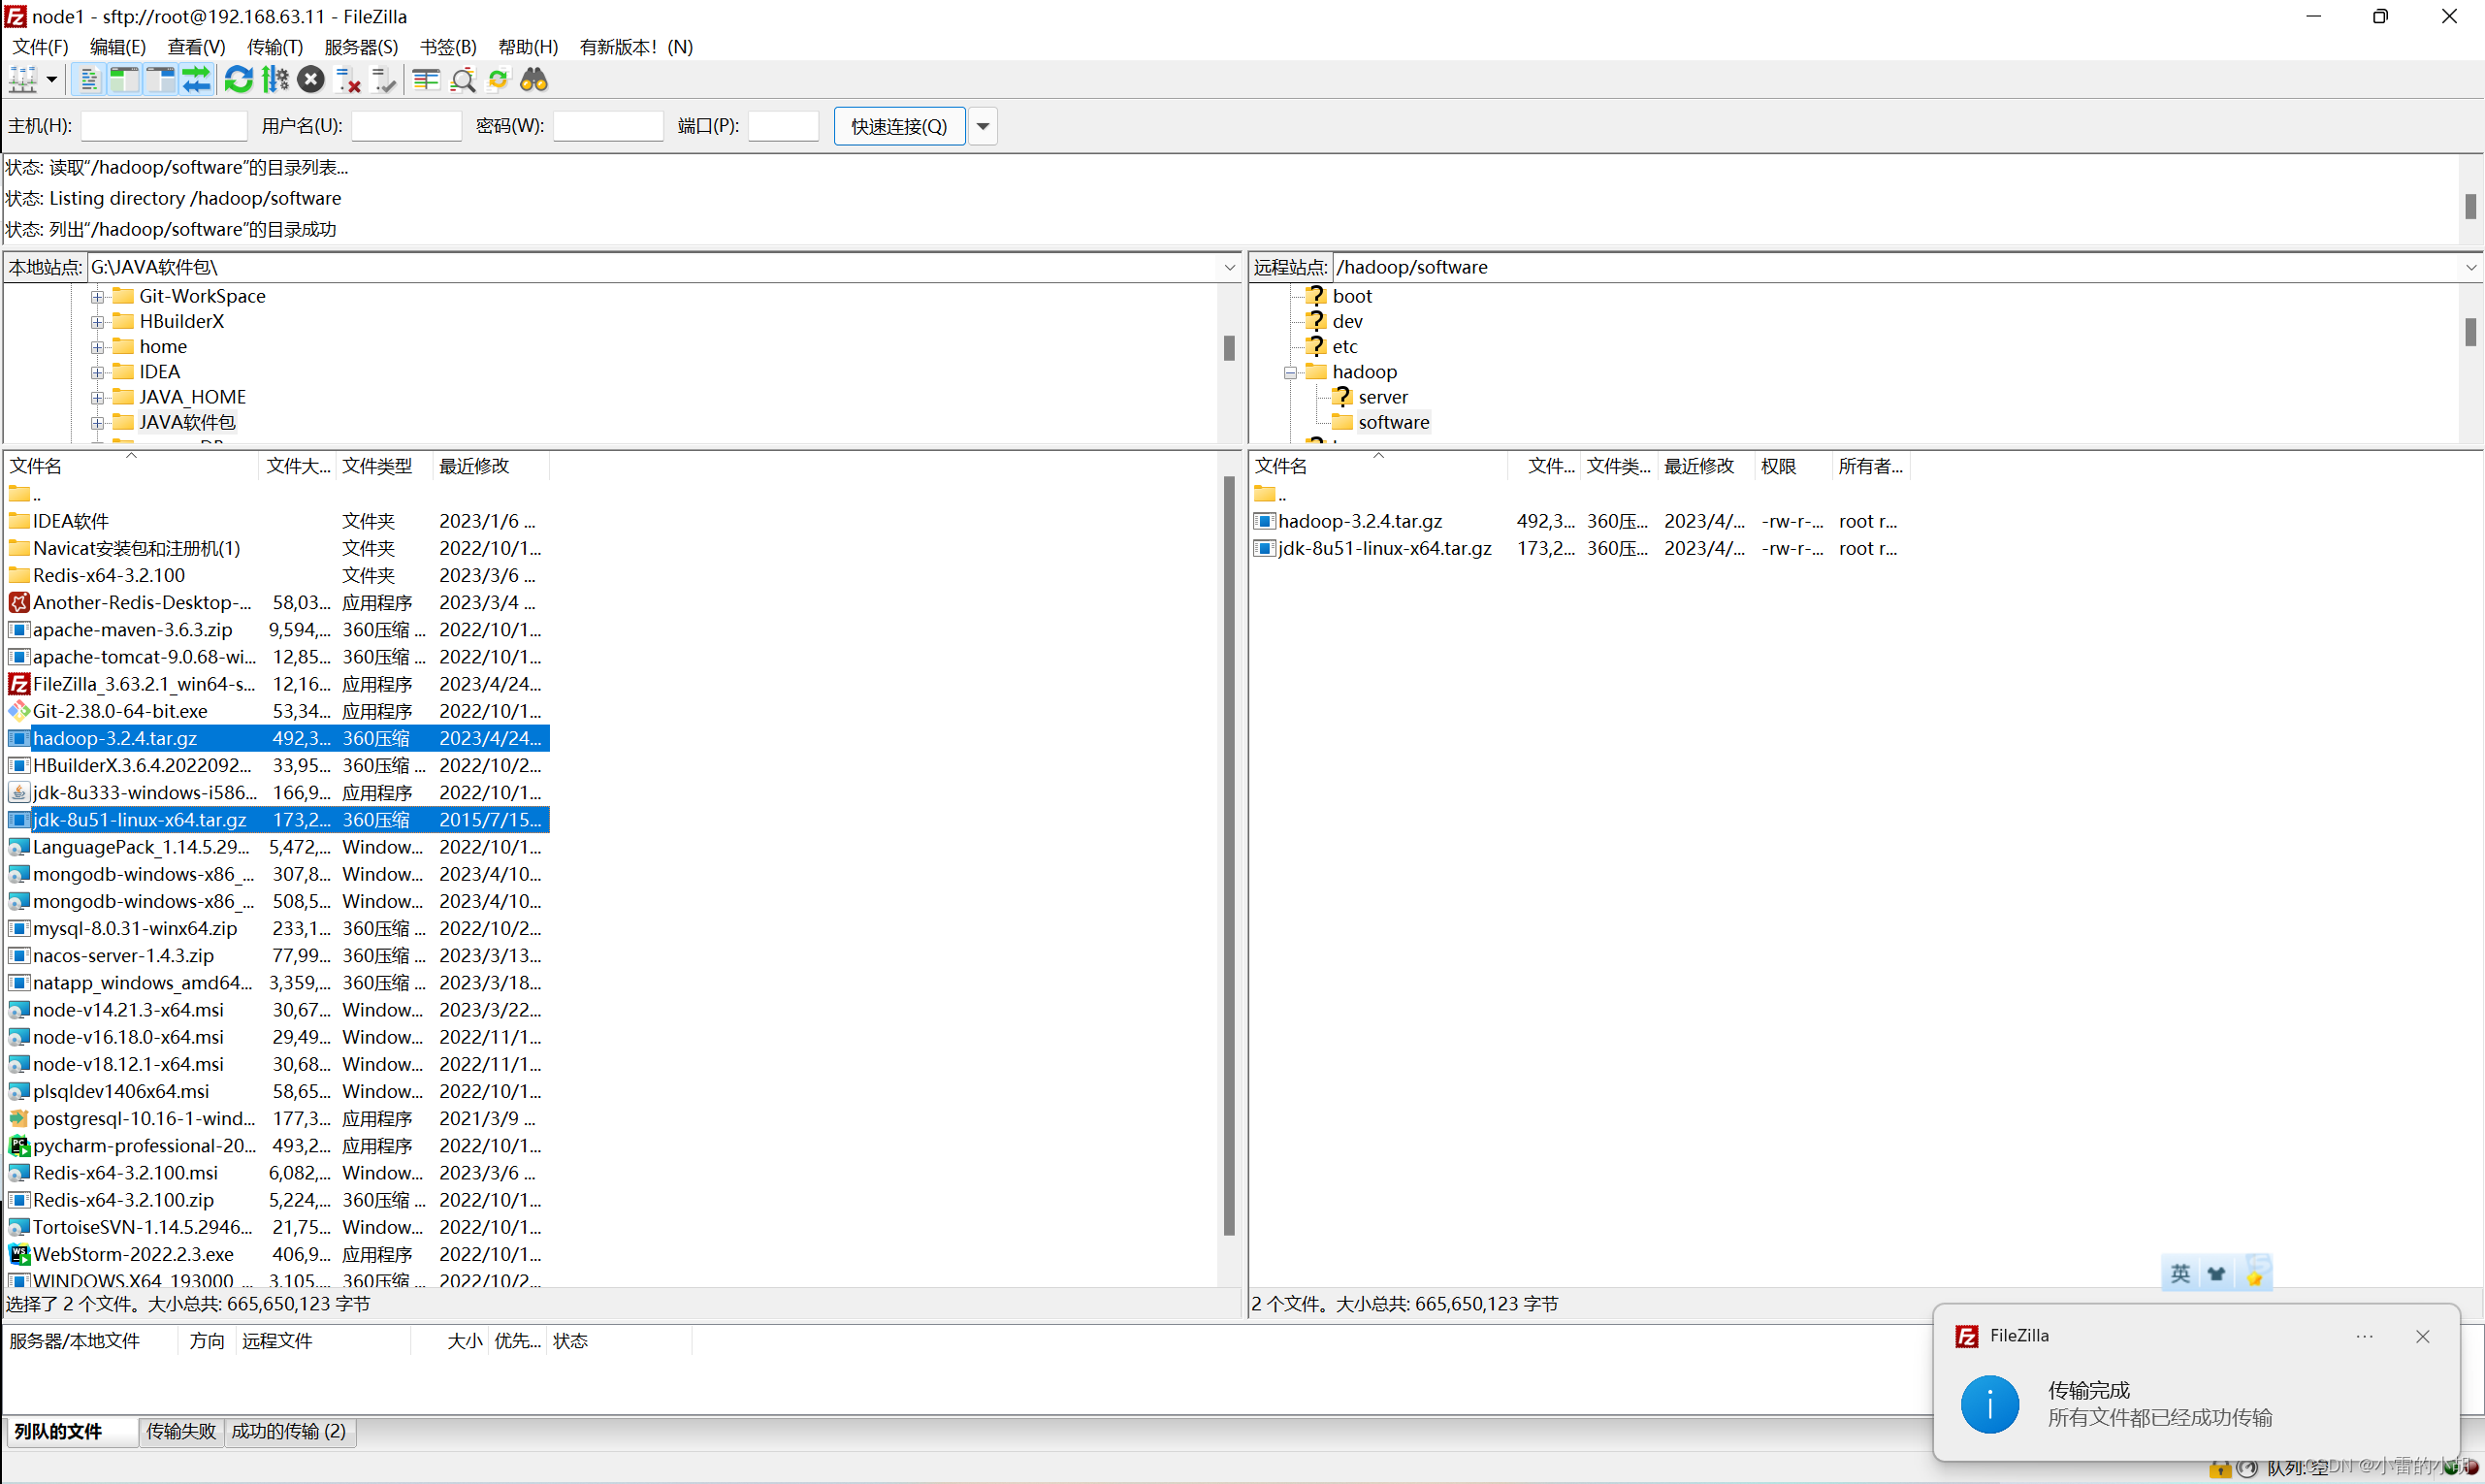This screenshot has width=2485, height=1484.
Task: Expand the JAVA_HOME local folder
Action: [97, 397]
